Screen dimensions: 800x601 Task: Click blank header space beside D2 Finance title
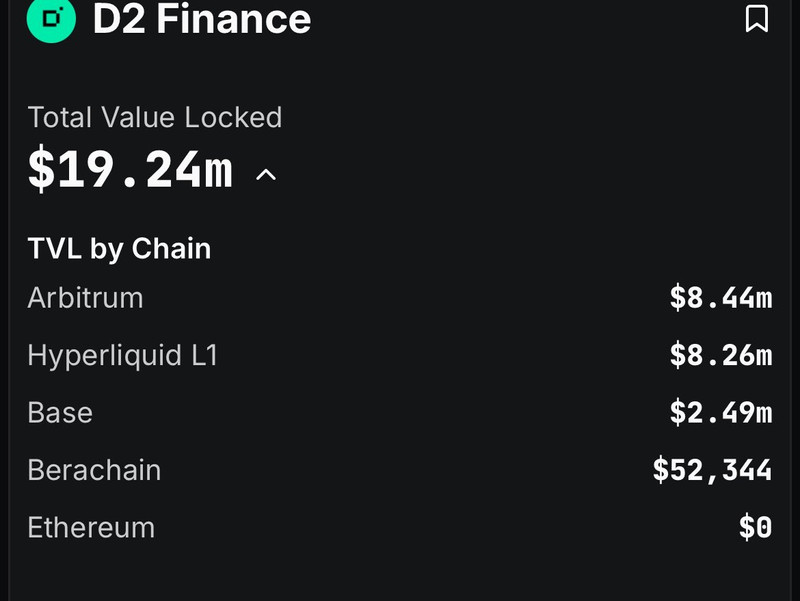click(520, 19)
